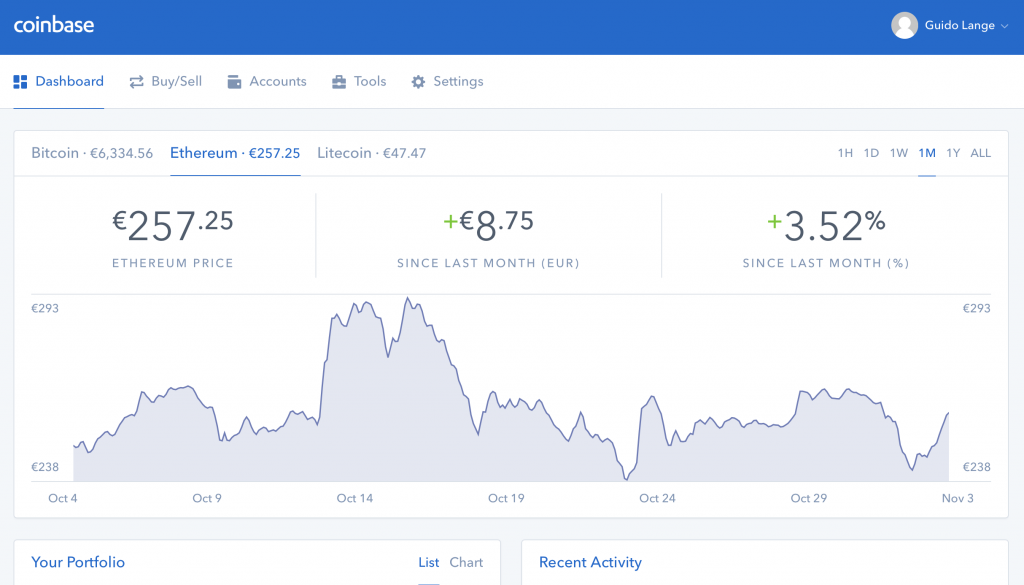The width and height of the screenshot is (1024, 585).
Task: Click the Oct 9 date label
Action: point(207,498)
